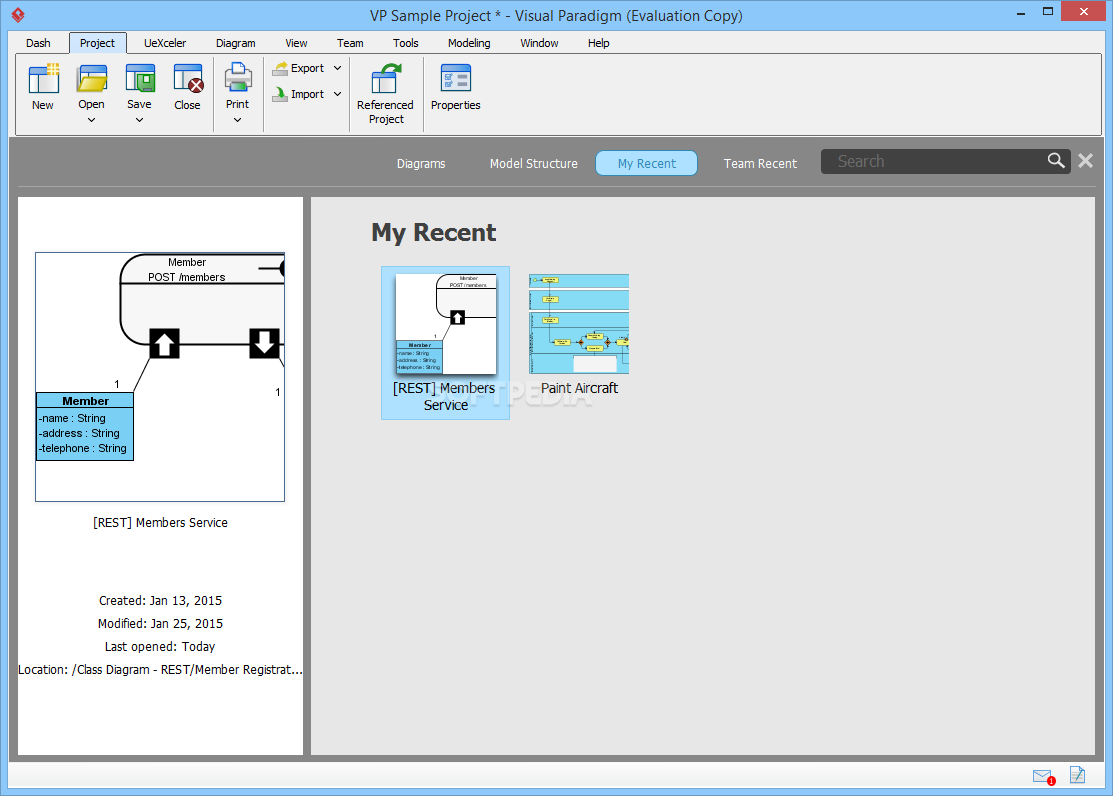This screenshot has height=796, width=1113.
Task: Open the Tools tab
Action: [406, 43]
